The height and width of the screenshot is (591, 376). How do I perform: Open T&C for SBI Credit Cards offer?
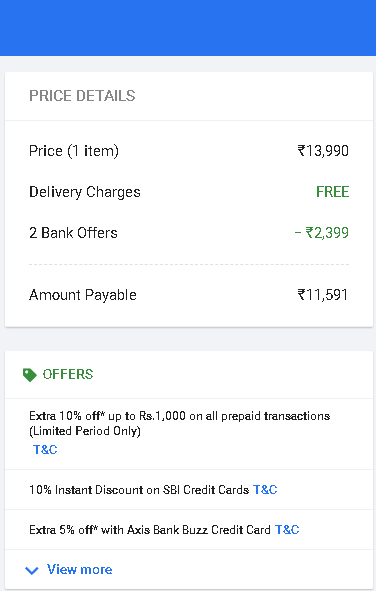click(265, 490)
